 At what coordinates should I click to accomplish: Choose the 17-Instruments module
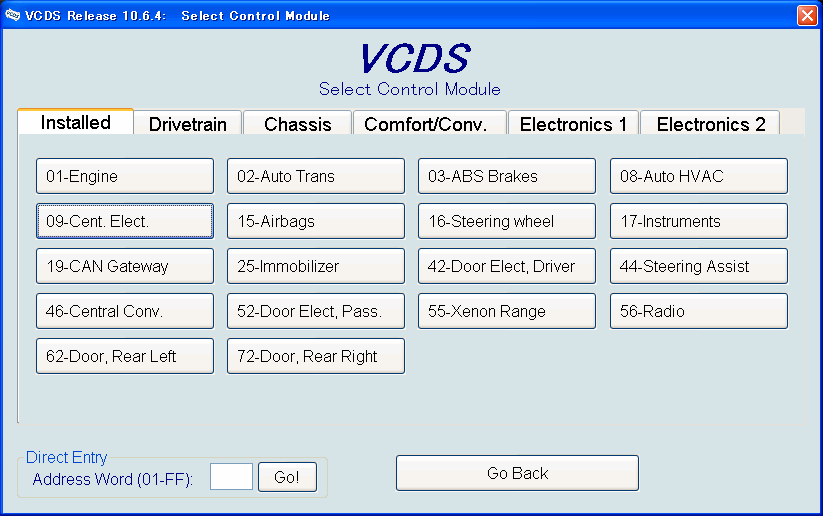pos(699,221)
